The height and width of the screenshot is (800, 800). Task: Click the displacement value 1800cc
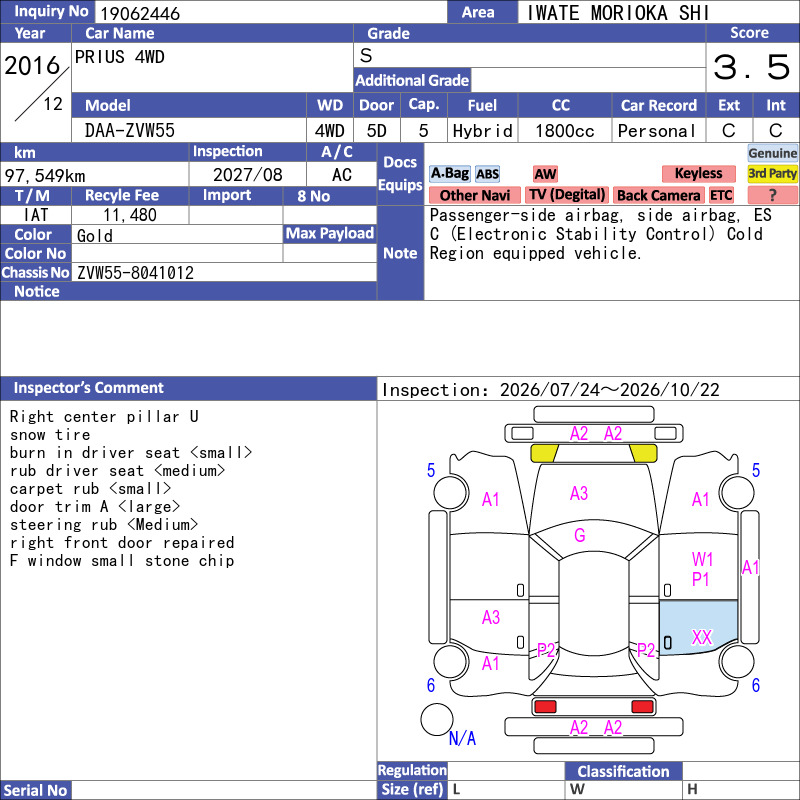[x=564, y=131]
